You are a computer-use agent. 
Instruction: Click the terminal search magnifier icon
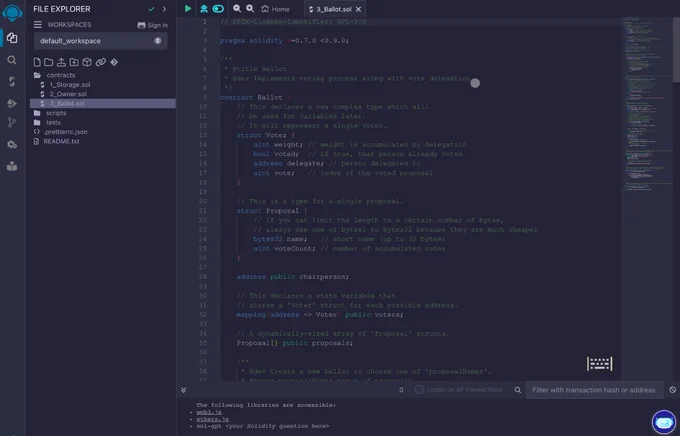518,390
